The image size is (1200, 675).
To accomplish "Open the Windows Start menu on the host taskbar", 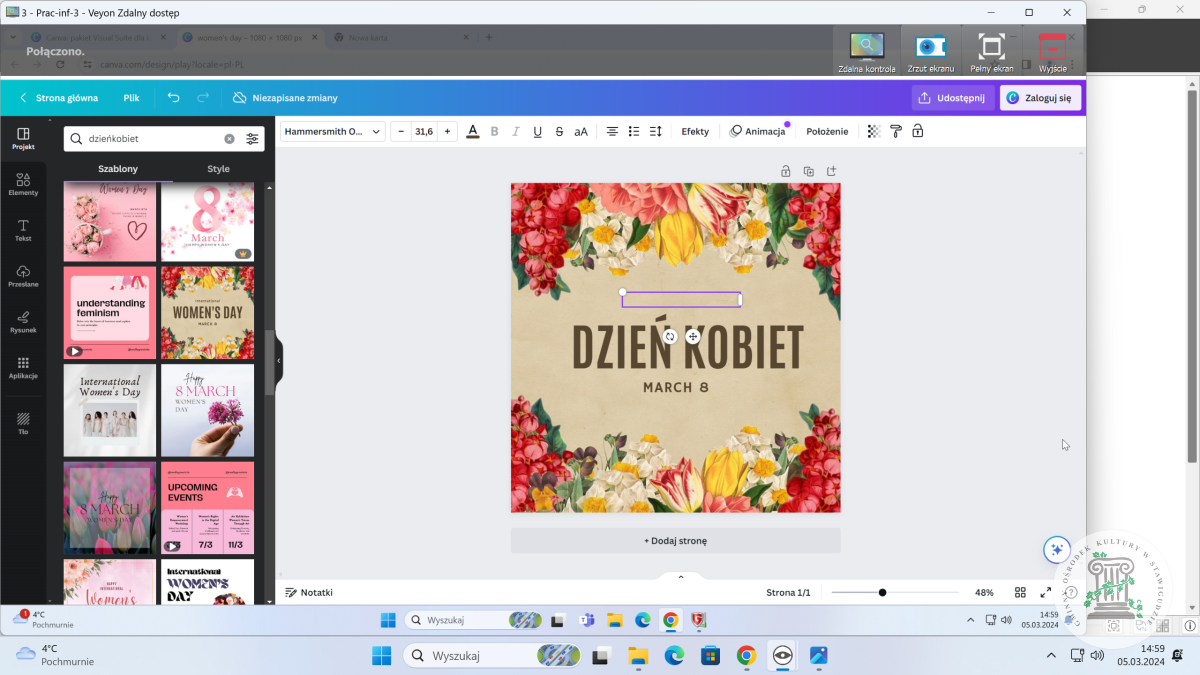I will (x=382, y=656).
